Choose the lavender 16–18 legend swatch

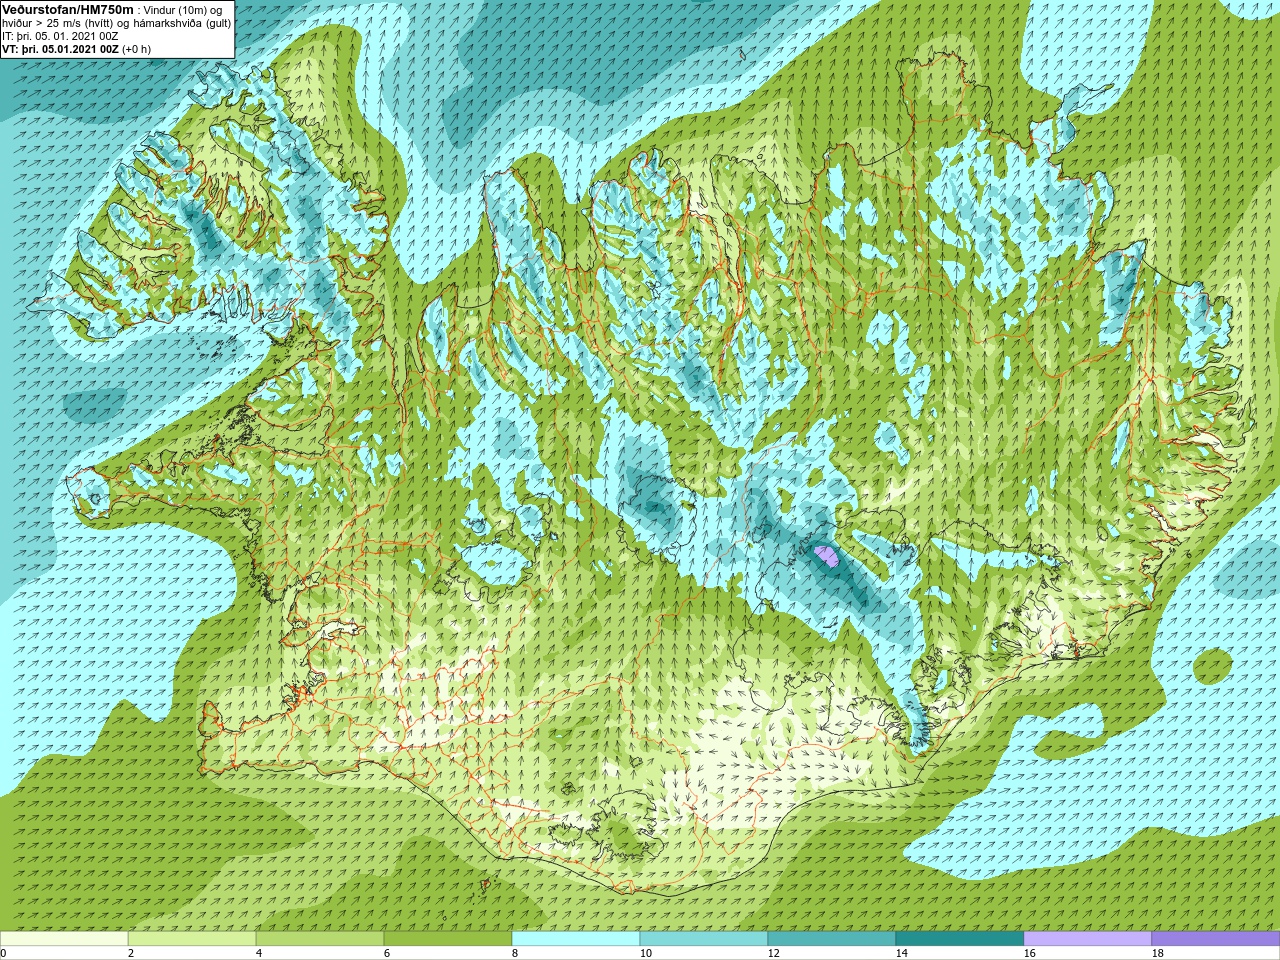pos(1088,939)
